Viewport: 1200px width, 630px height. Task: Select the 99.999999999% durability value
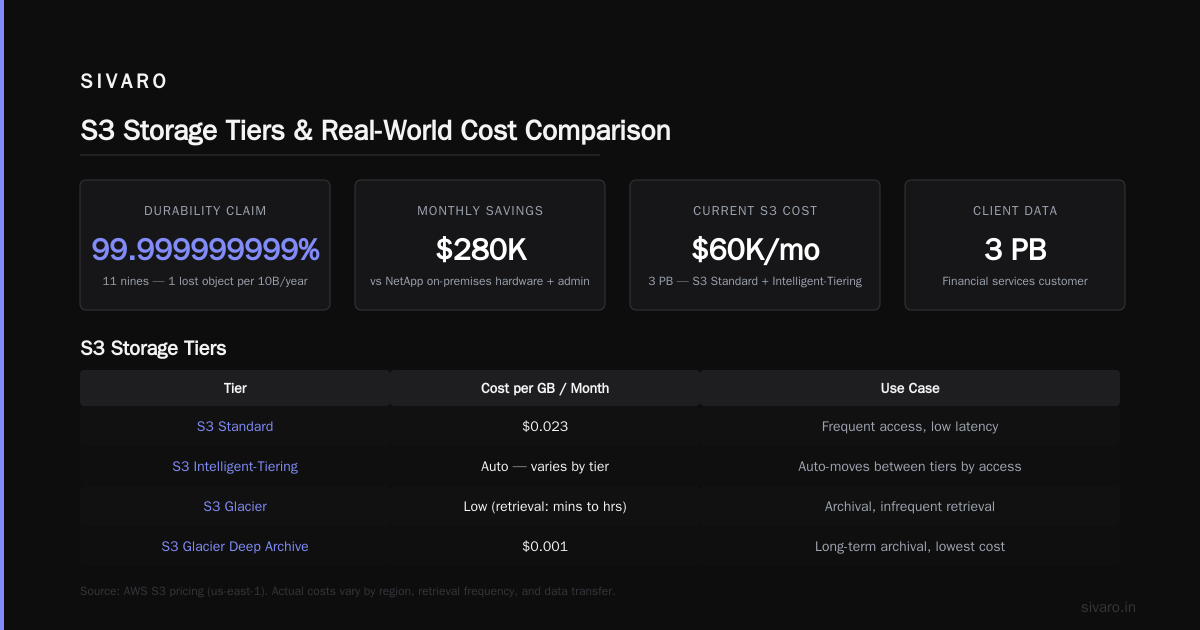click(x=205, y=249)
